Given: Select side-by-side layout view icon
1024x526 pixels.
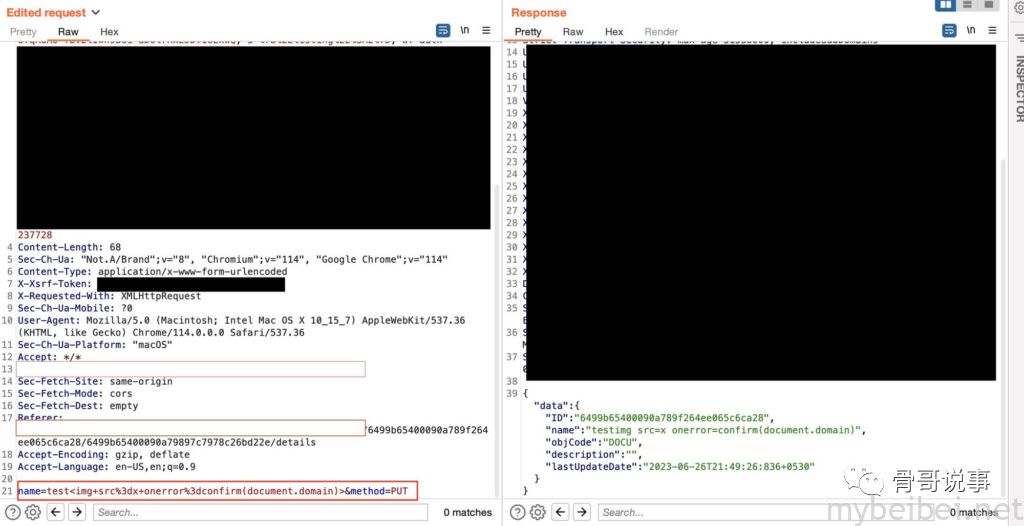Looking at the screenshot, I should (945, 5).
